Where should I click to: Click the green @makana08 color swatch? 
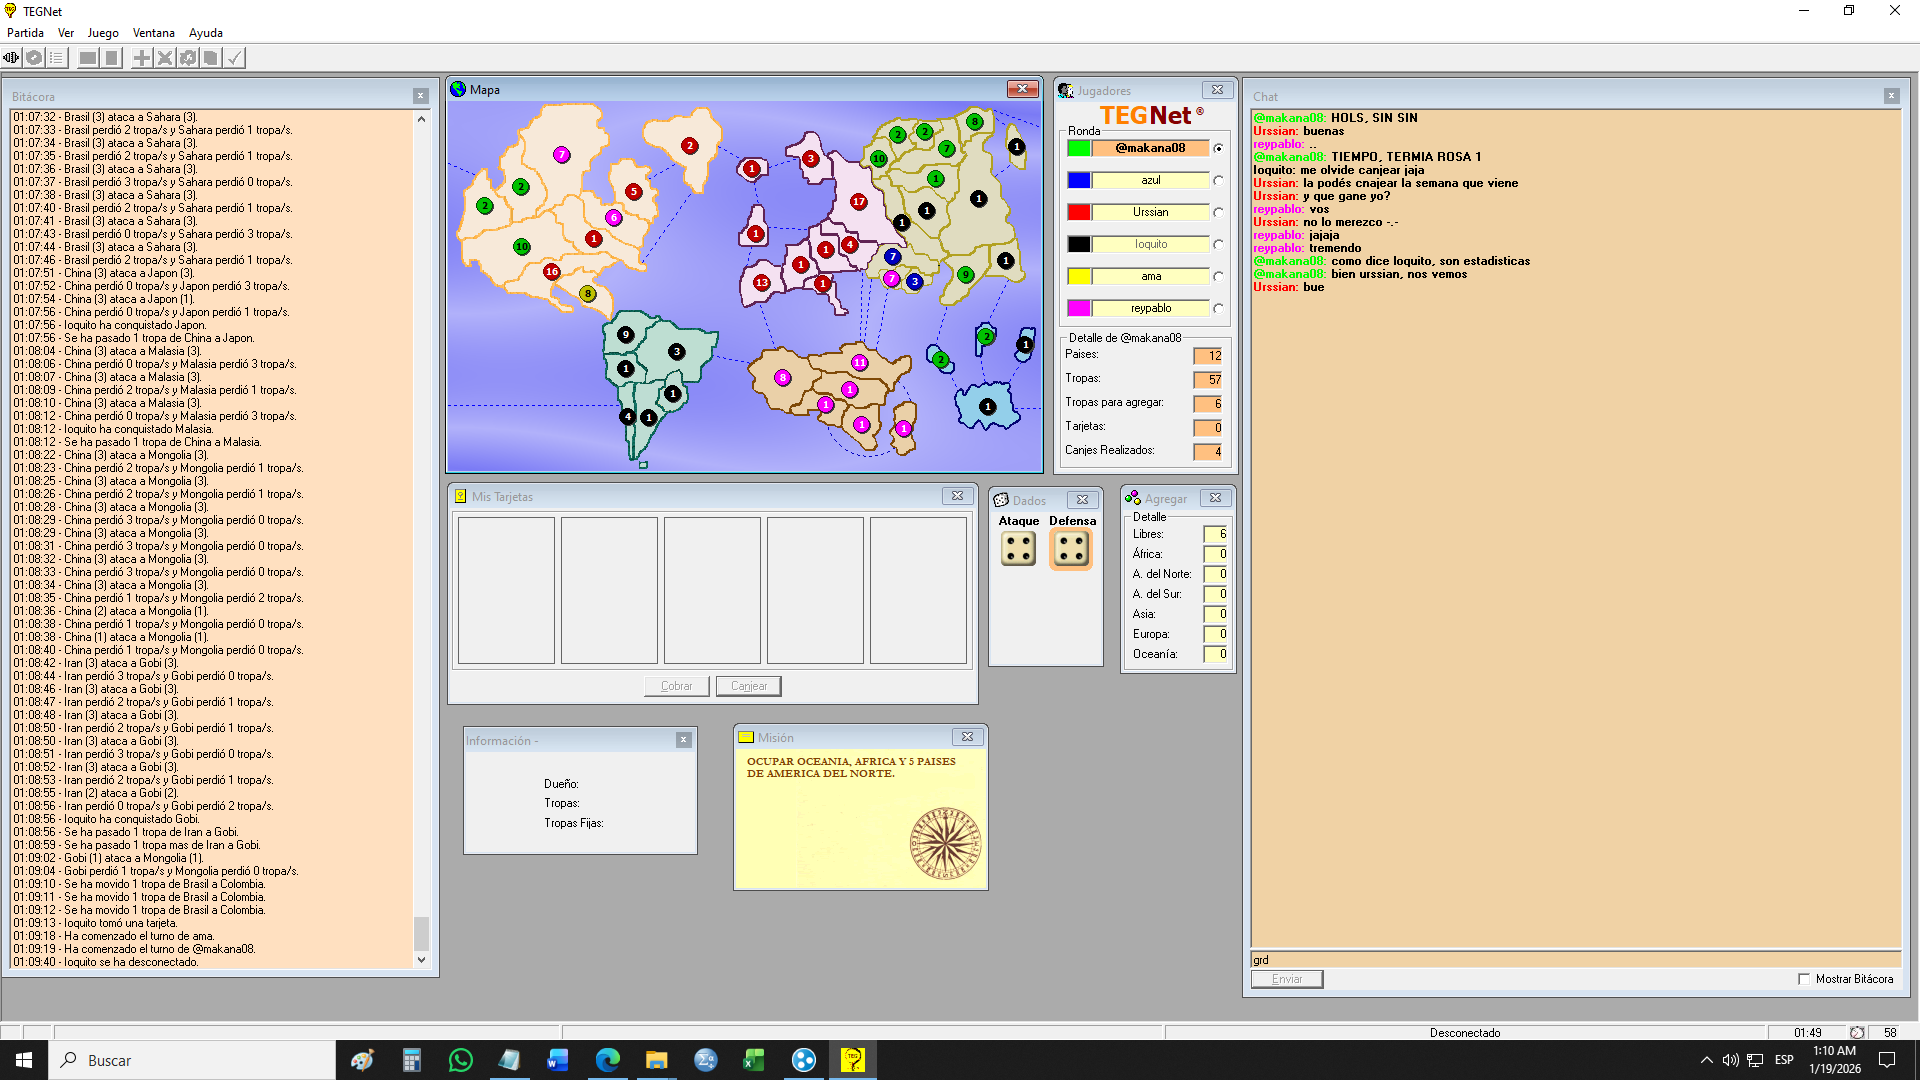click(x=1078, y=148)
